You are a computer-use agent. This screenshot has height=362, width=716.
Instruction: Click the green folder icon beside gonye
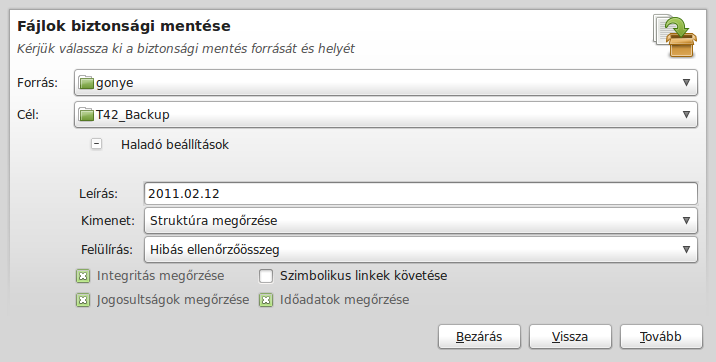click(x=86, y=83)
